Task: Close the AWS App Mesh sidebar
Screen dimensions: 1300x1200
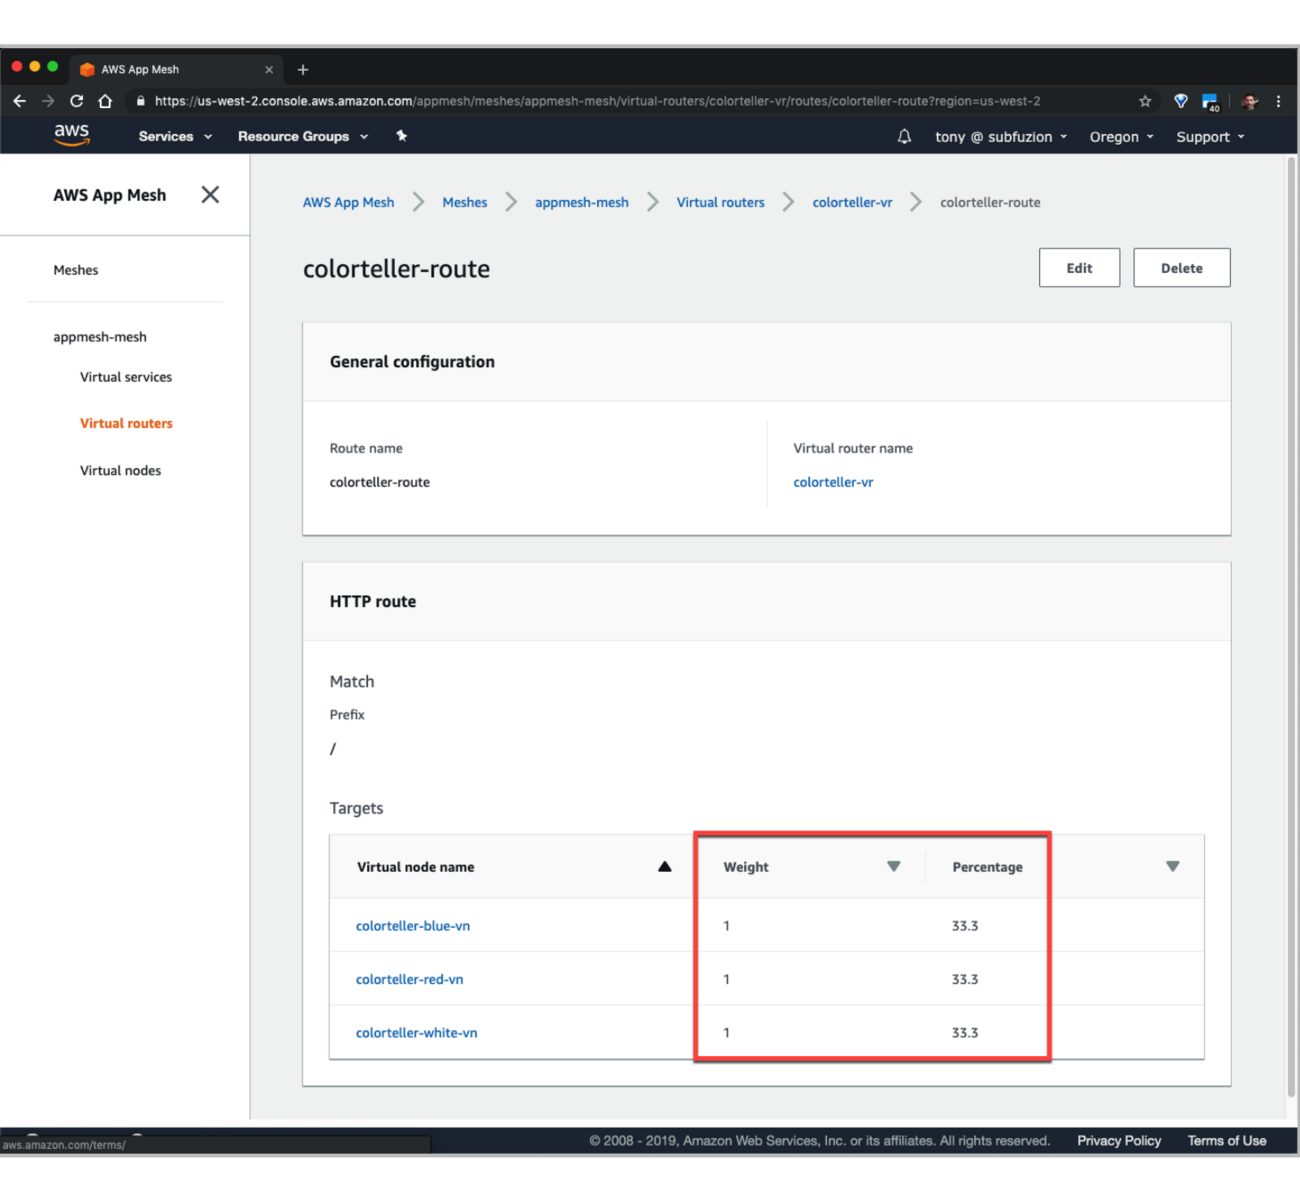Action: tap(210, 195)
